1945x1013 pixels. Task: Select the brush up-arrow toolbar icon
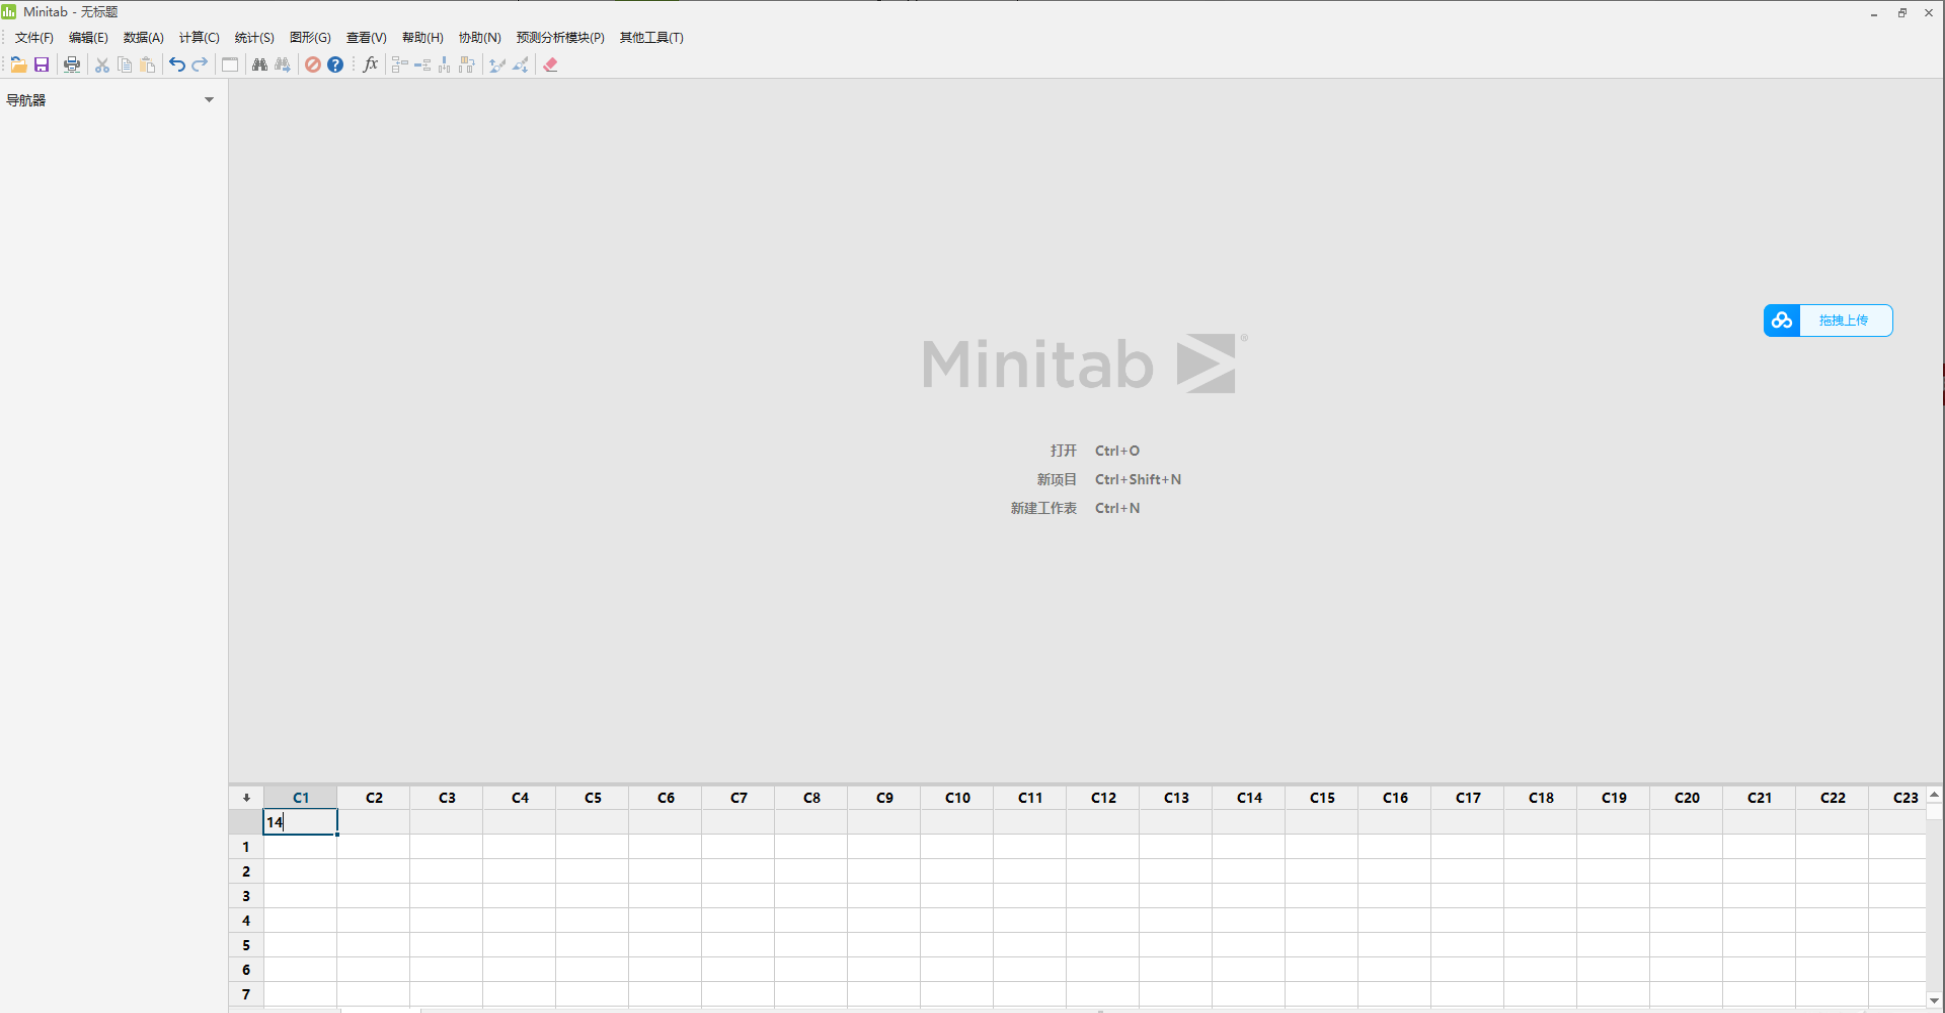coord(497,65)
